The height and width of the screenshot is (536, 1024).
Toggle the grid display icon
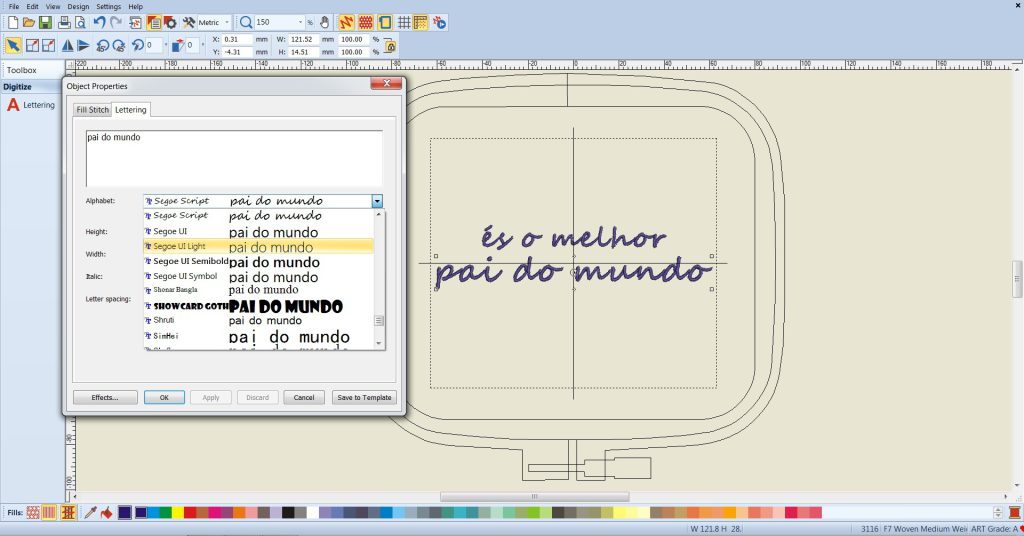pos(403,22)
